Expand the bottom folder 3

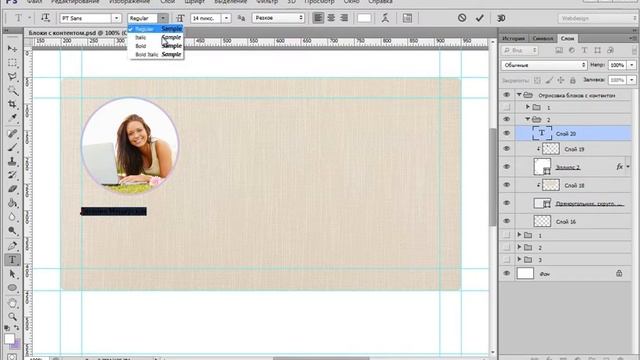[x=519, y=260]
